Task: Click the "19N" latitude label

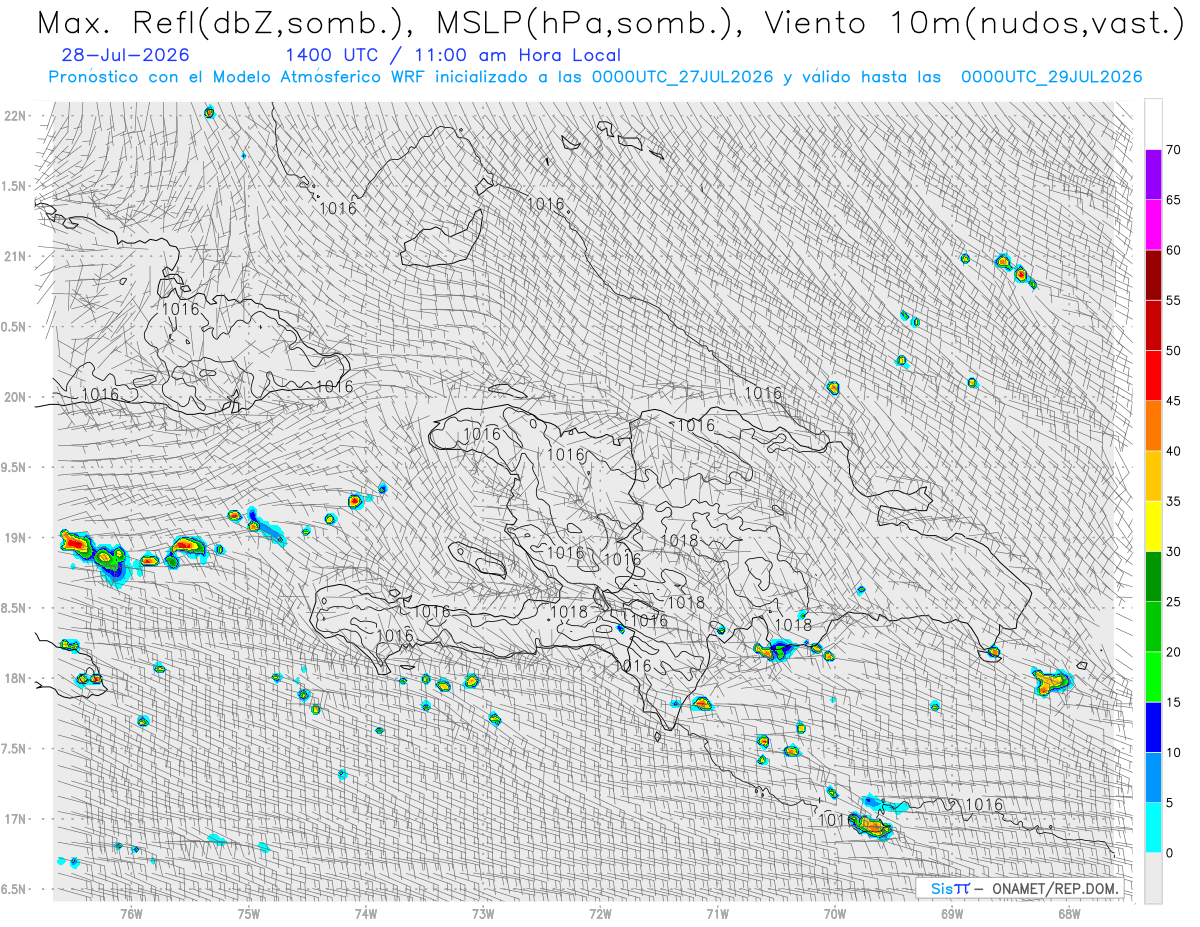Action: pos(16,537)
